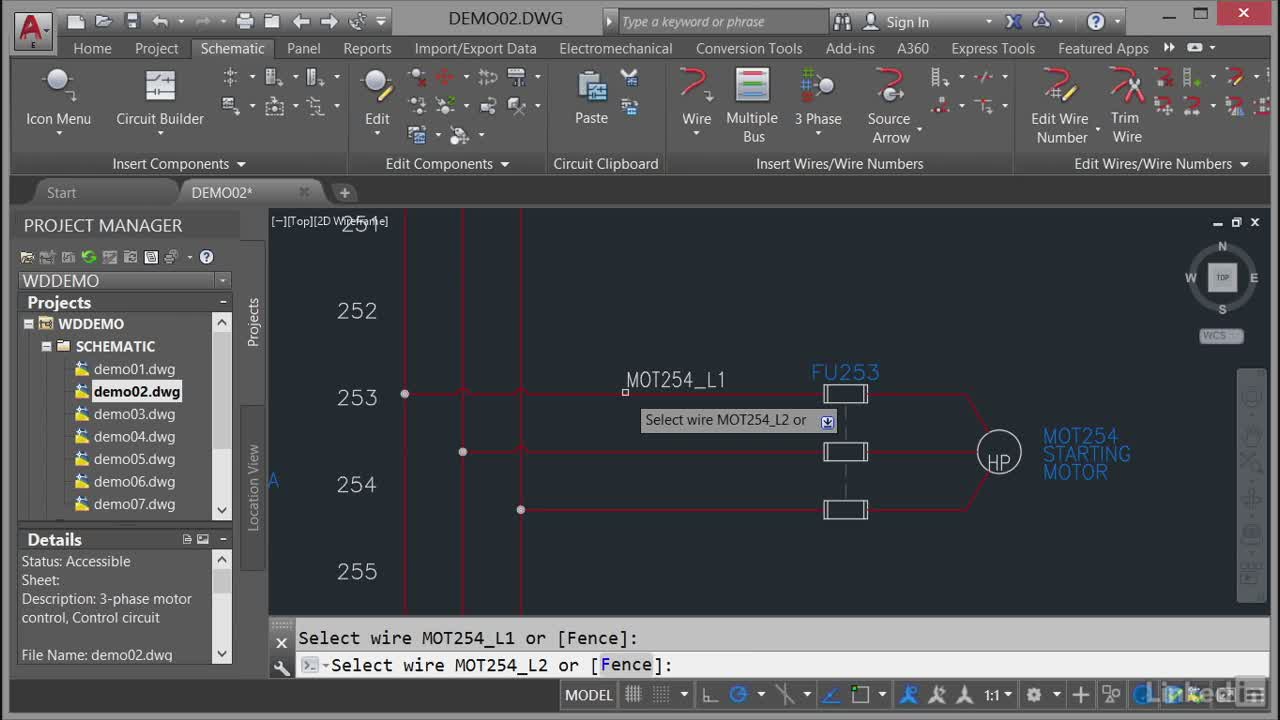The height and width of the screenshot is (720, 1280).
Task: Open the Reports ribbon tab
Action: click(x=367, y=48)
